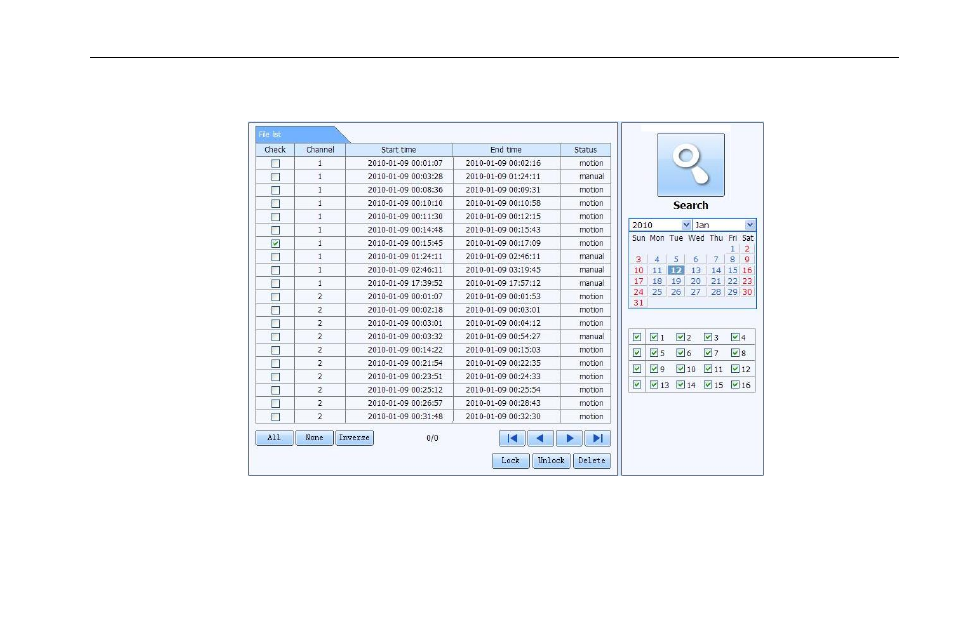Click the End time column header
Screen dimensions: 955x636
pyautogui.click(x=506, y=150)
